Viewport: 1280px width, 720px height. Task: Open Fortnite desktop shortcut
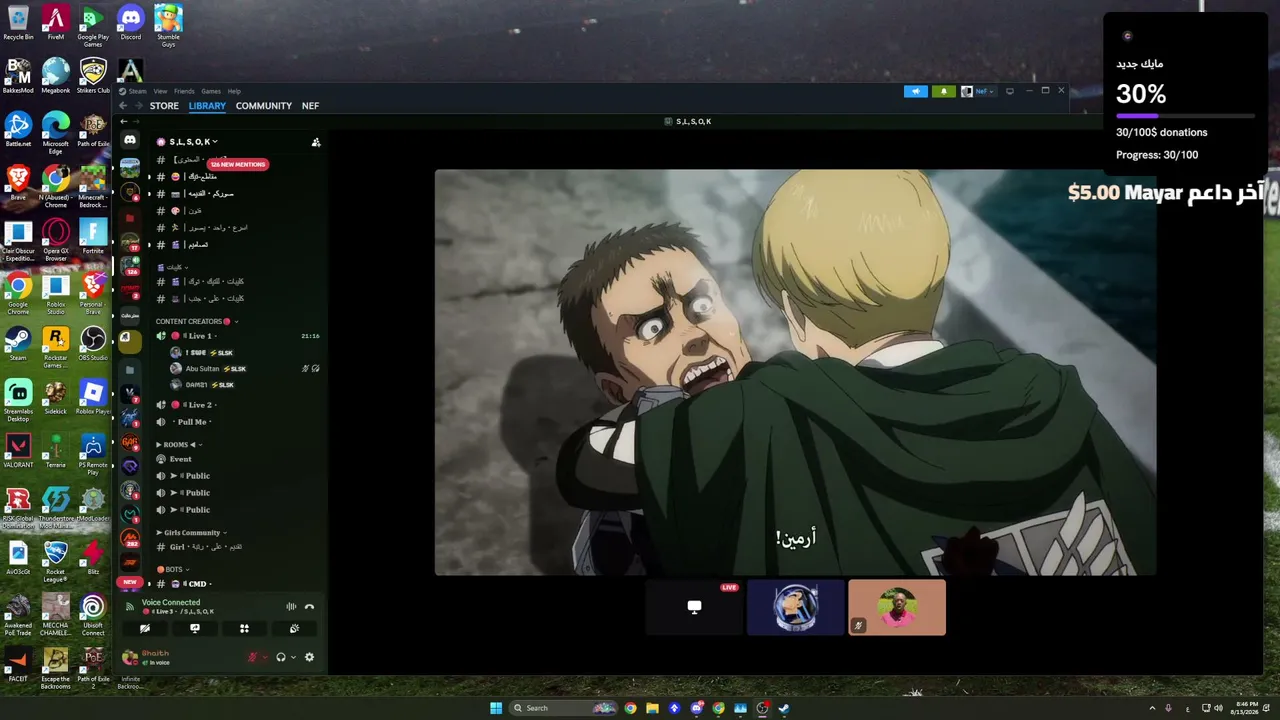point(93,237)
